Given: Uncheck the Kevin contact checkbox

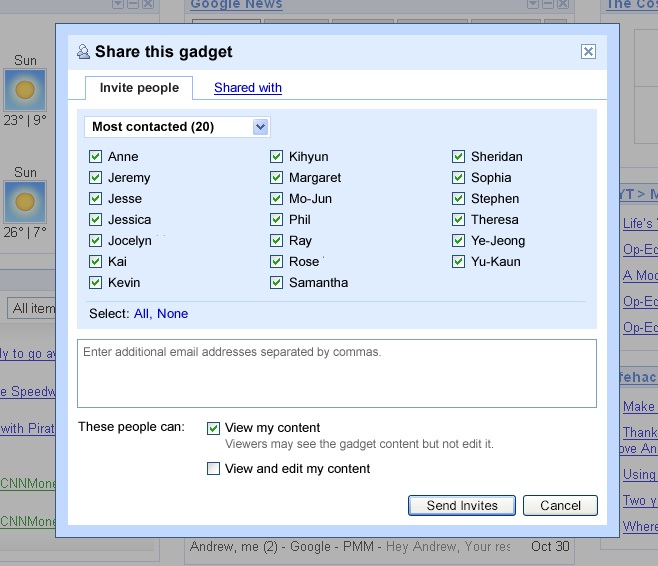Looking at the screenshot, I should coord(96,283).
